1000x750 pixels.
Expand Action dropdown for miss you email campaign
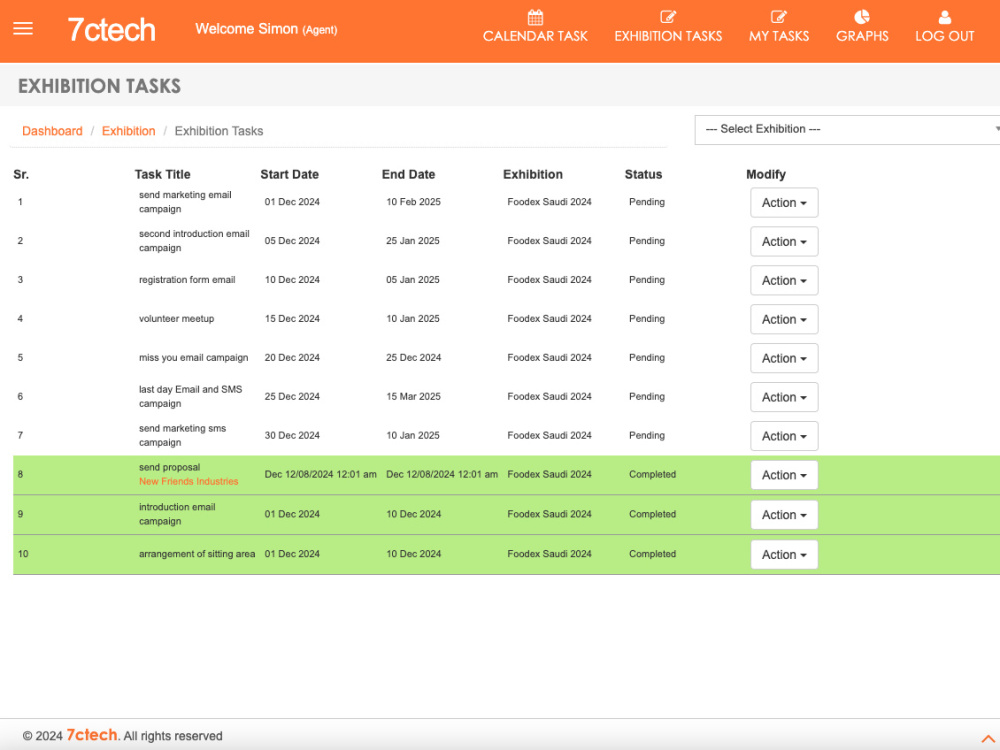coord(784,358)
